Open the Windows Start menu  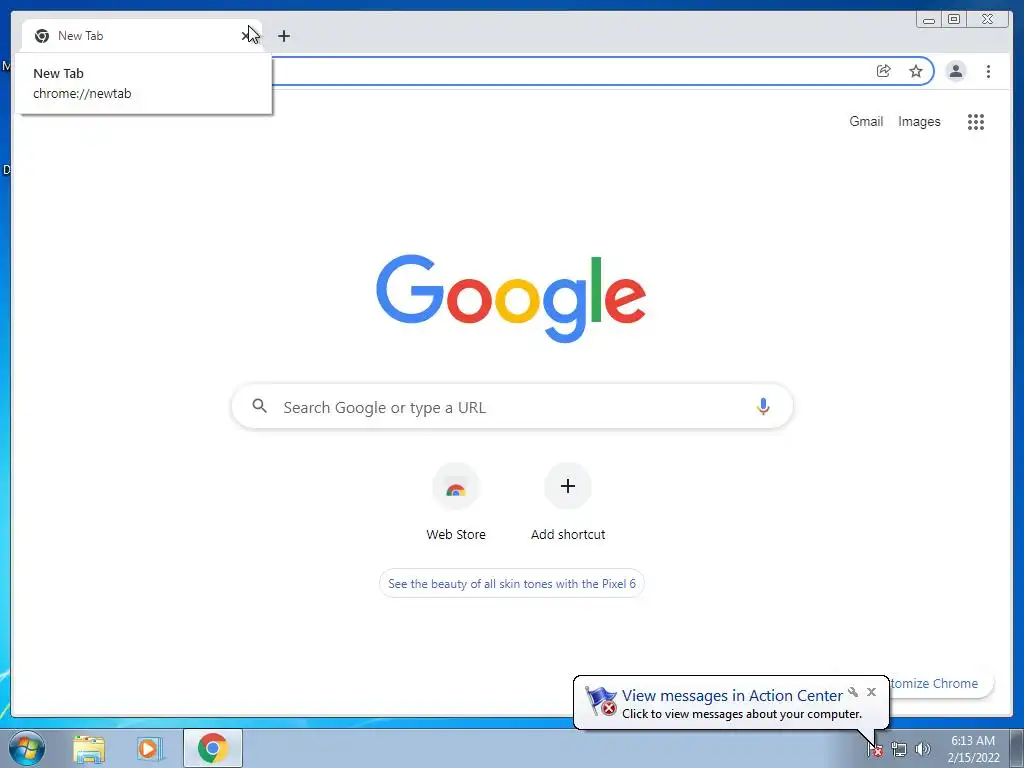(27, 748)
